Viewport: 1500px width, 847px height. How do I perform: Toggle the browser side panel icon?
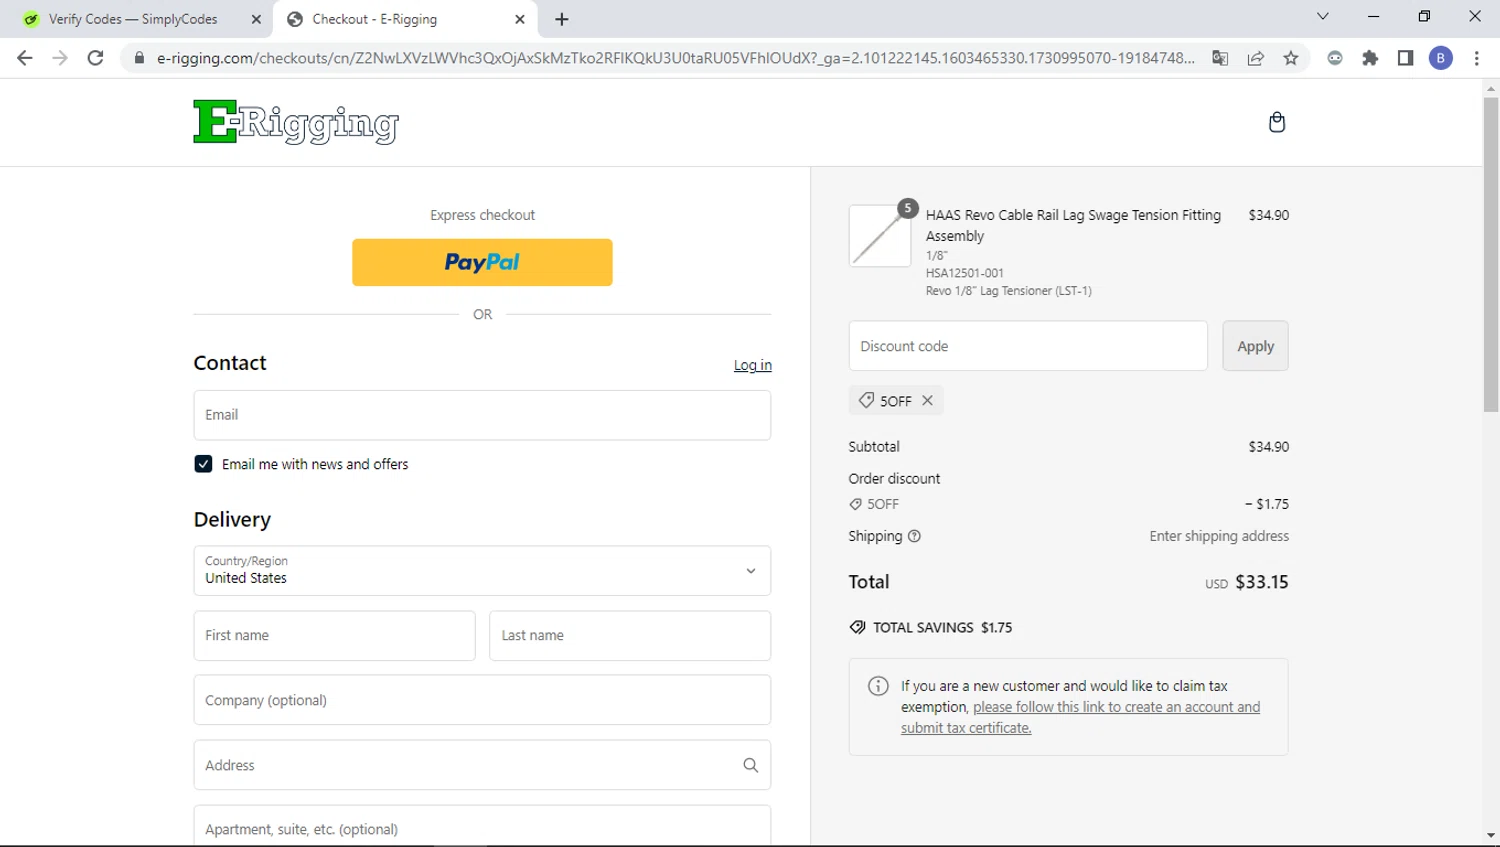[x=1405, y=58]
